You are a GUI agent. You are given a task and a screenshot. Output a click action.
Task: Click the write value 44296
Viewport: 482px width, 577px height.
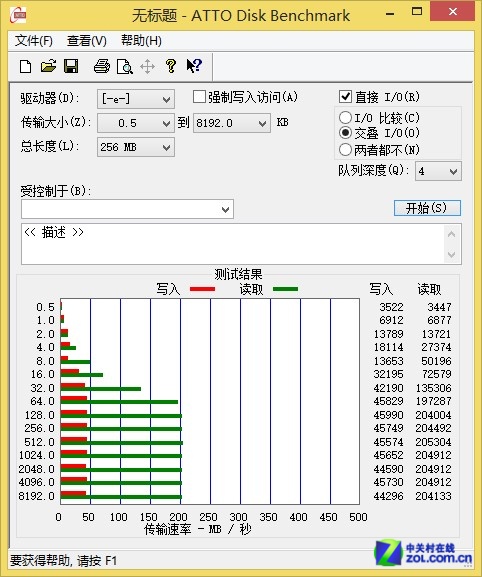[x=388, y=496]
